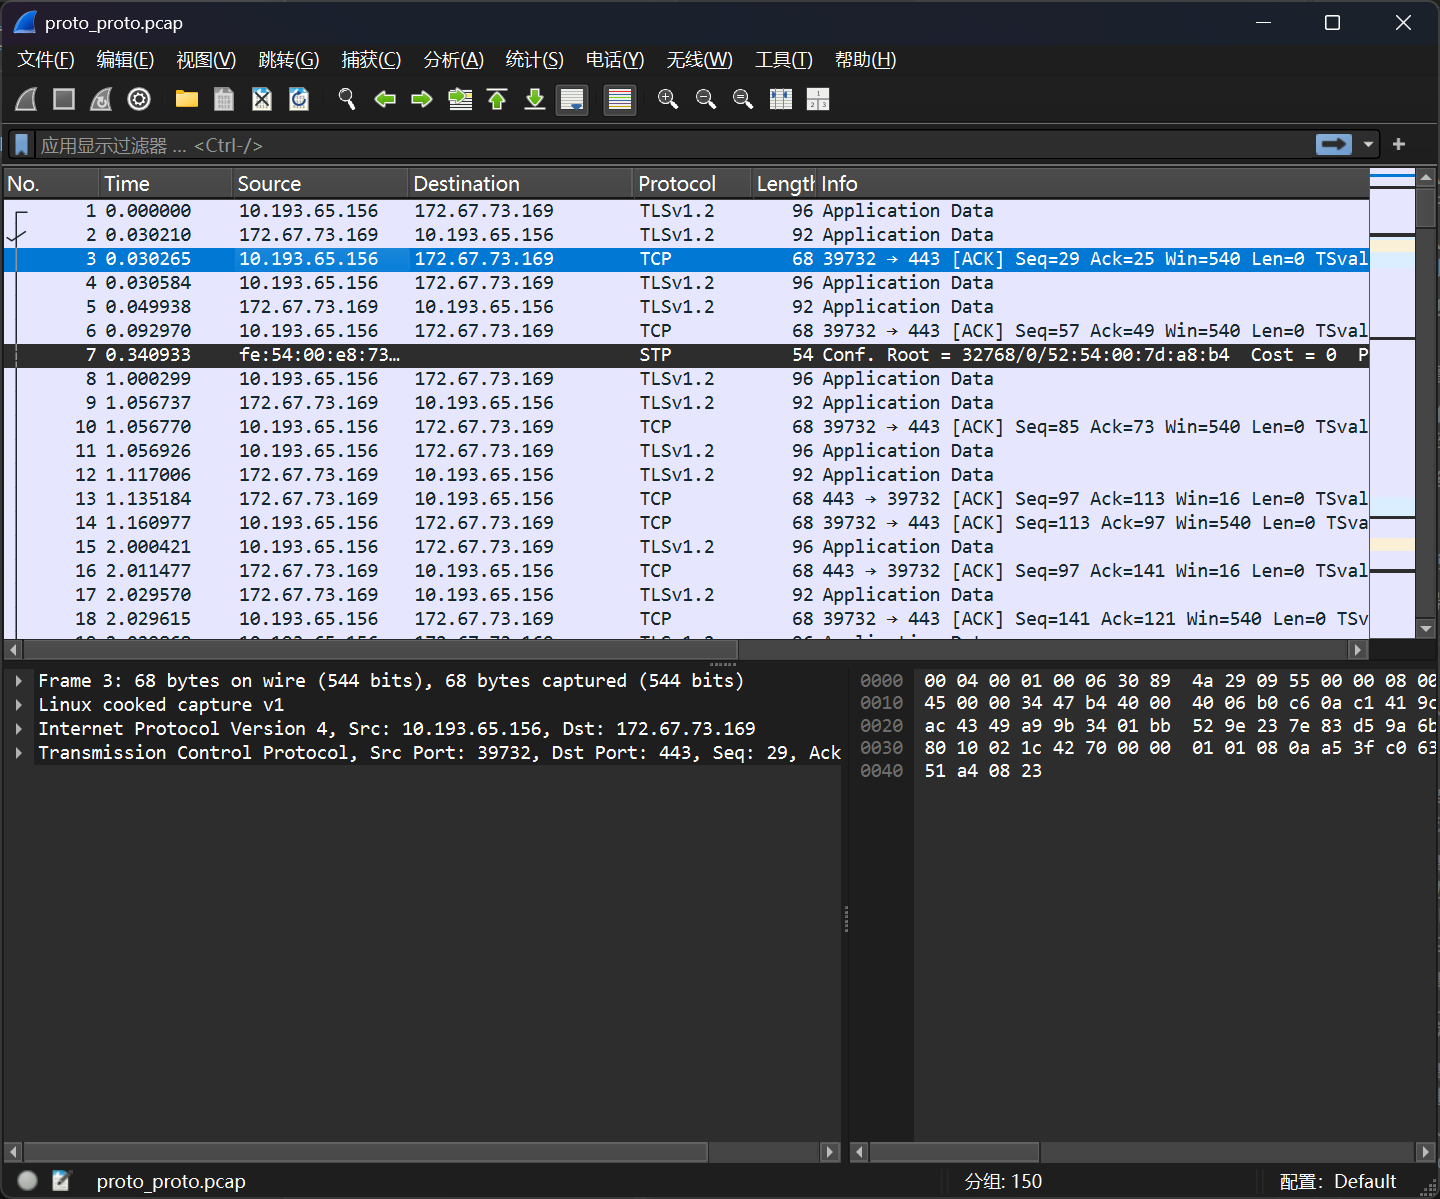1440x1199 pixels.
Task: Sort packets by Protocol column
Action: point(692,184)
